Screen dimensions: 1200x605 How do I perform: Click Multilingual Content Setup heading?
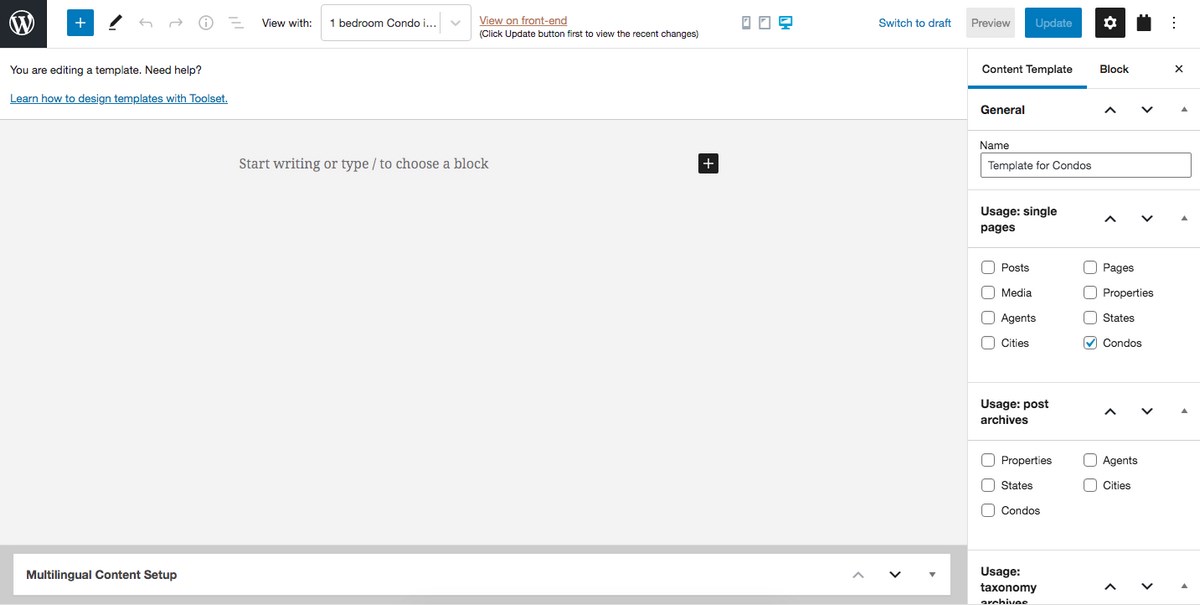(101, 575)
